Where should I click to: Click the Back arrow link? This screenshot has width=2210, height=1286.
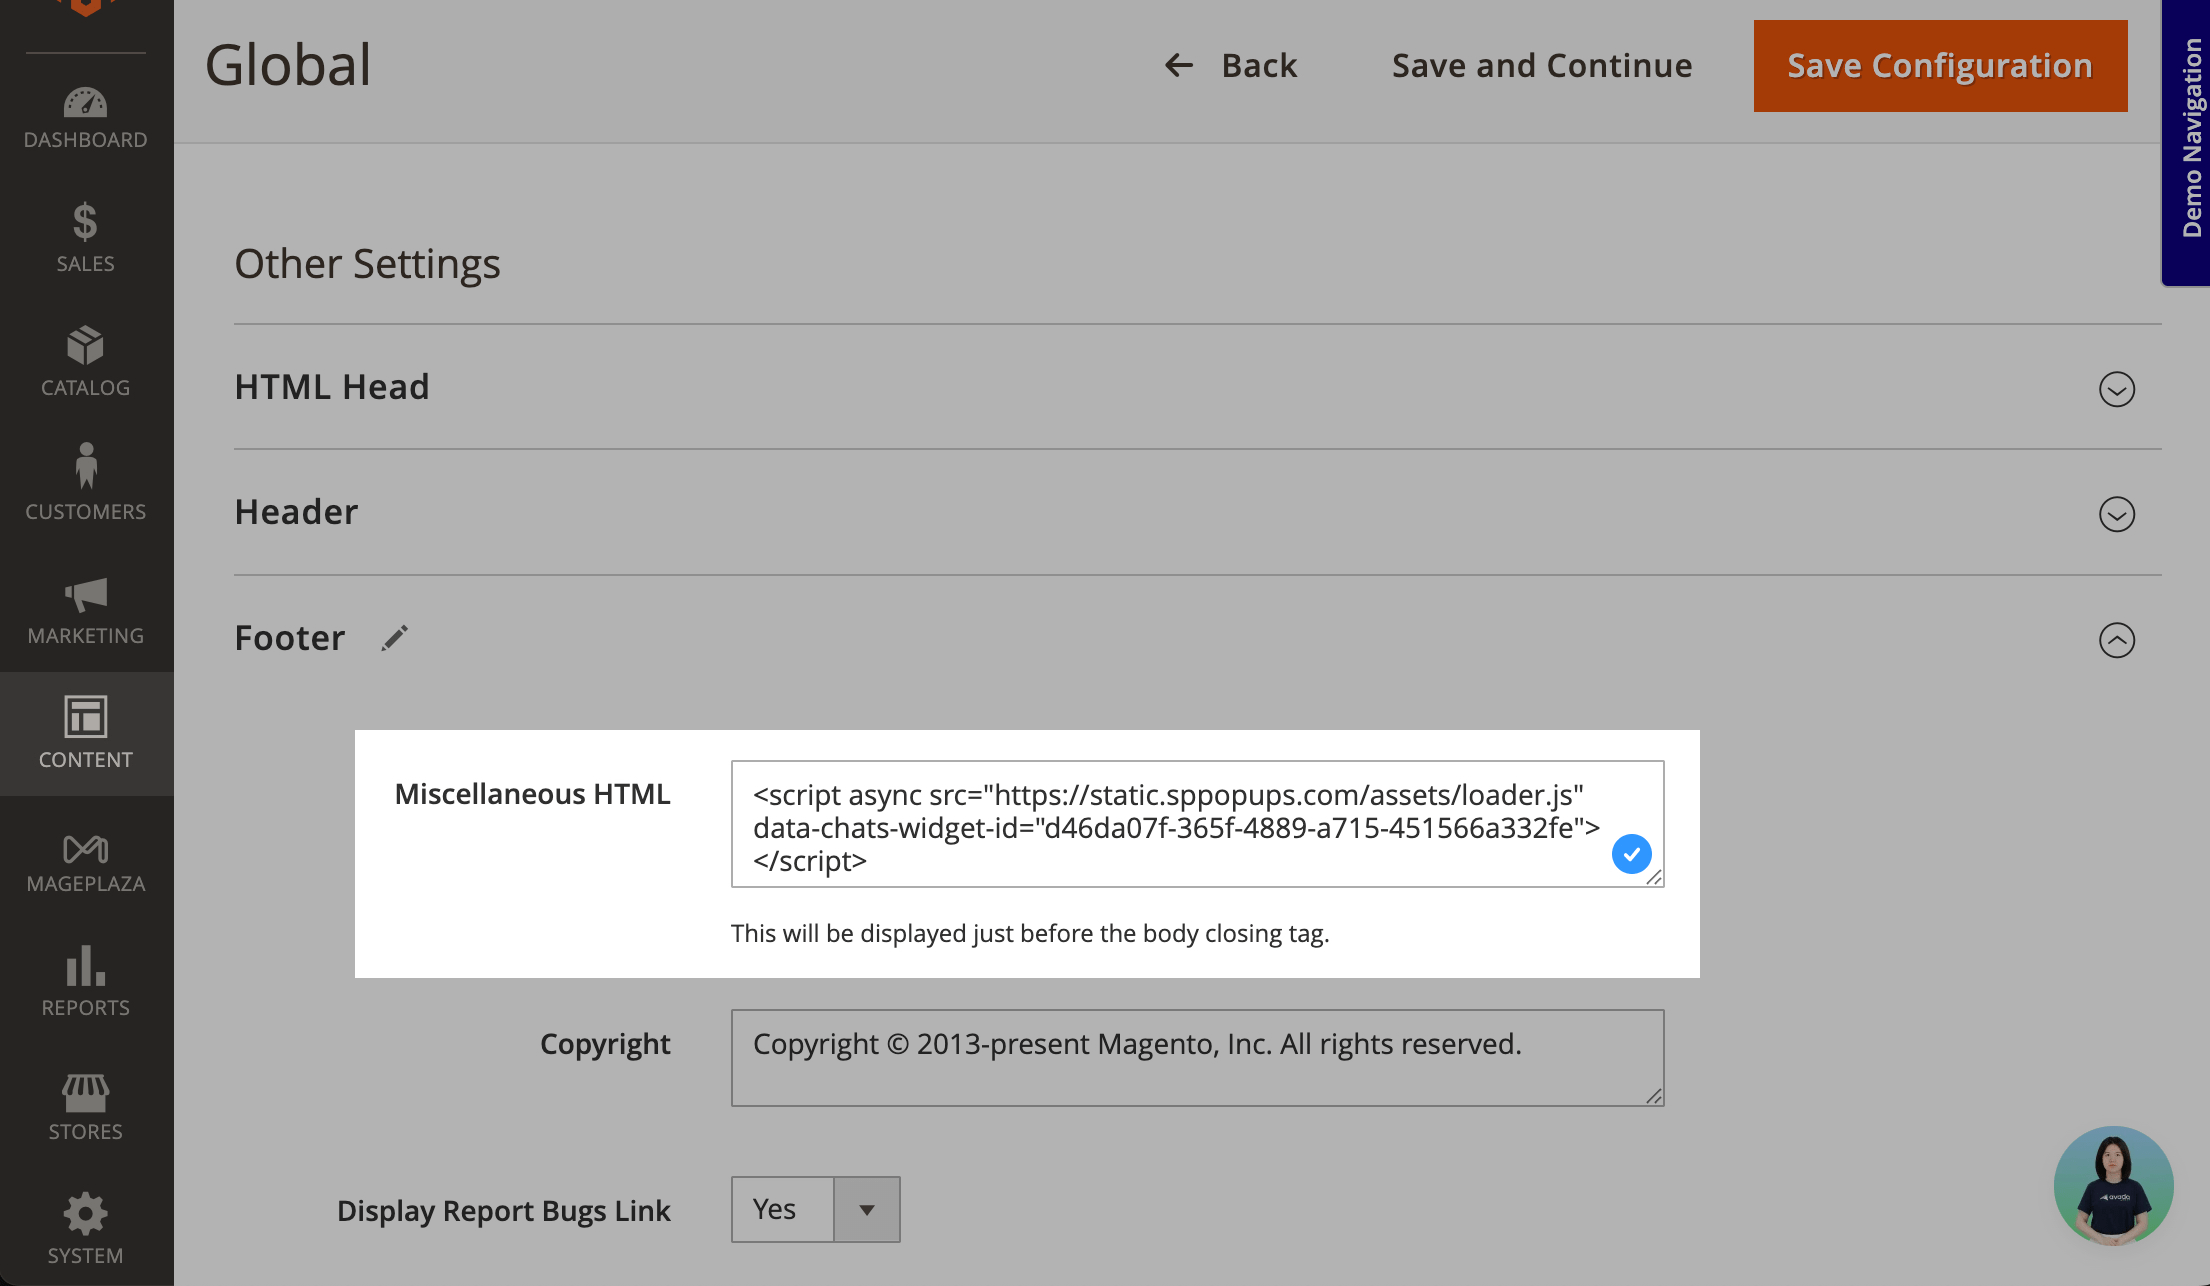tap(1230, 66)
